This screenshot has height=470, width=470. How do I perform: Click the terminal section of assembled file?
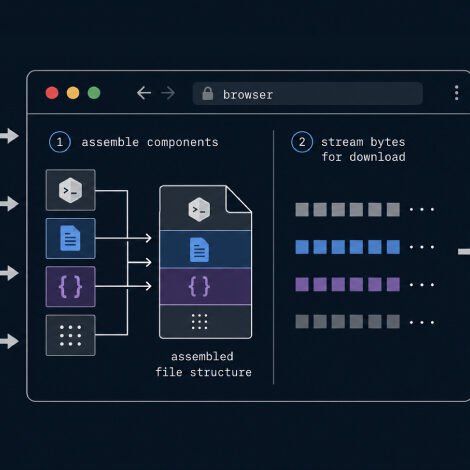199,209
